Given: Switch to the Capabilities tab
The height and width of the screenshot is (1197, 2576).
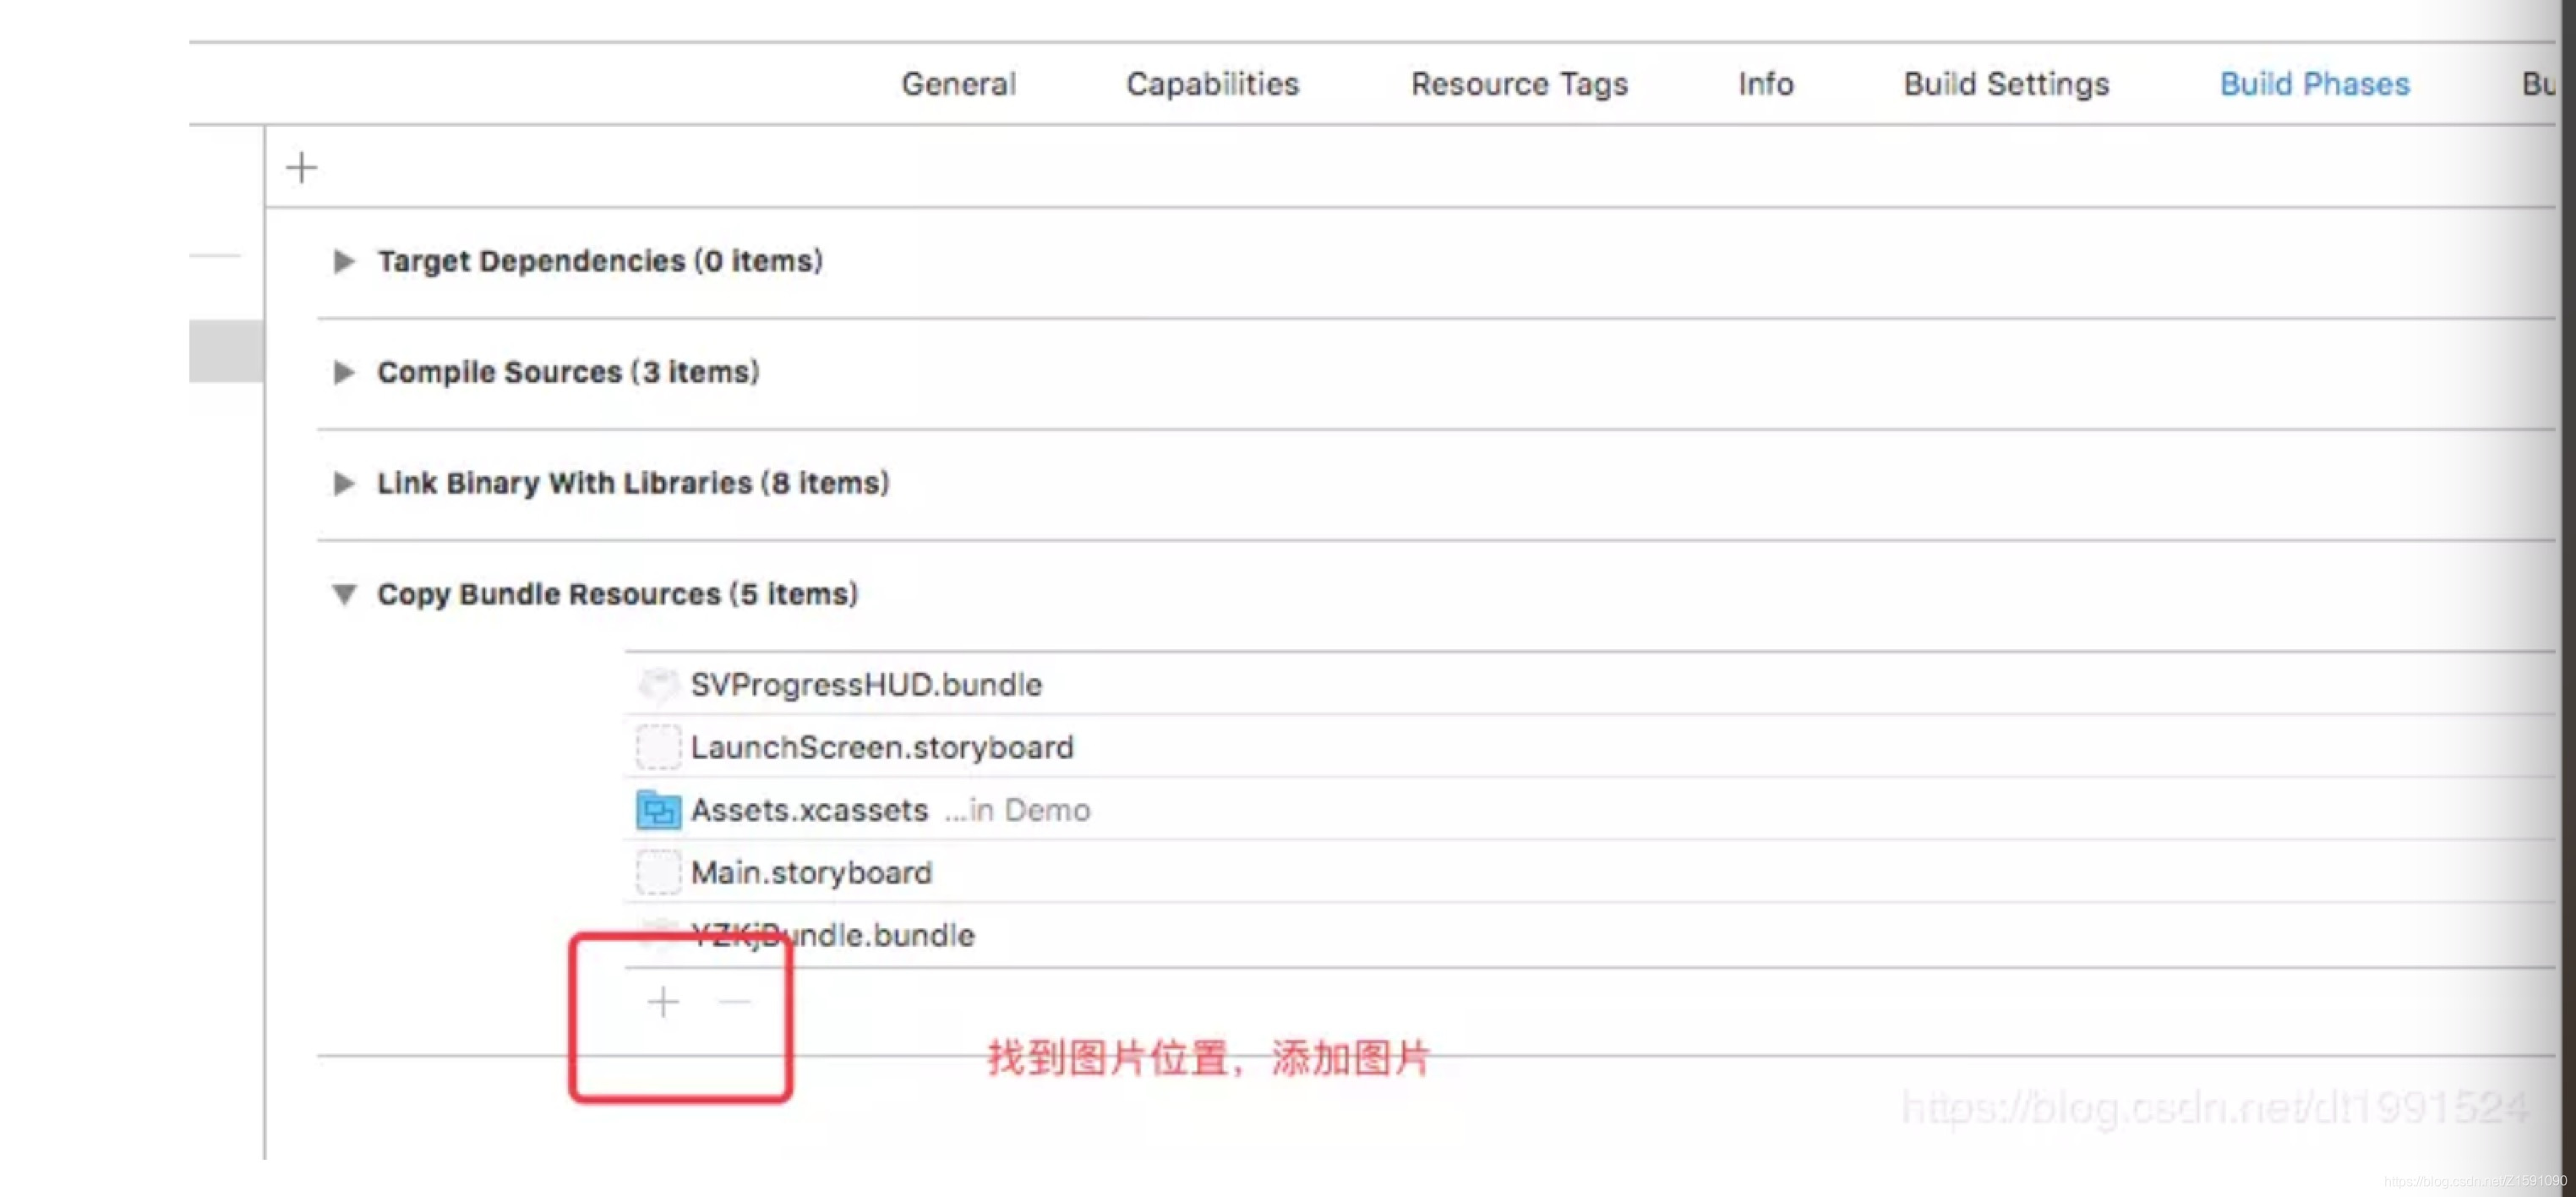Looking at the screenshot, I should pos(1212,84).
